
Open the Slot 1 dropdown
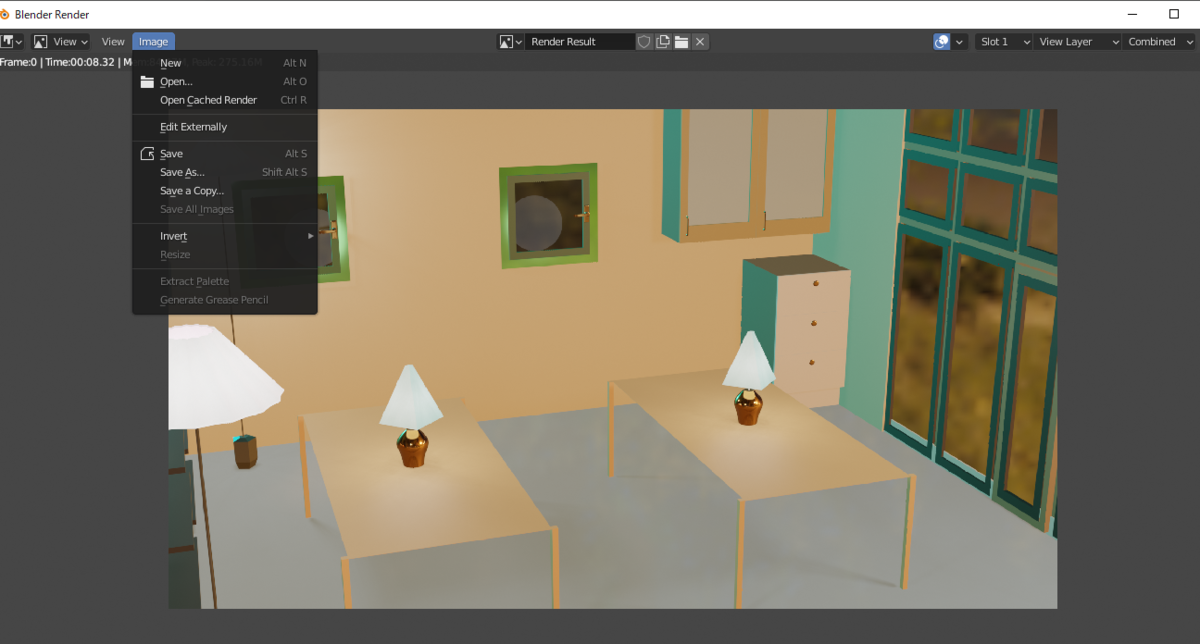1003,41
